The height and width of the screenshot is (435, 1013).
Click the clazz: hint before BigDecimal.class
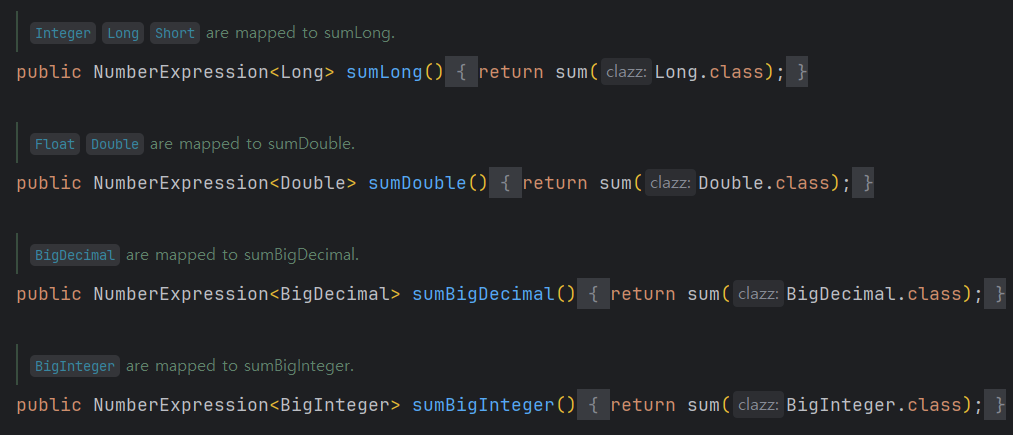click(x=758, y=294)
